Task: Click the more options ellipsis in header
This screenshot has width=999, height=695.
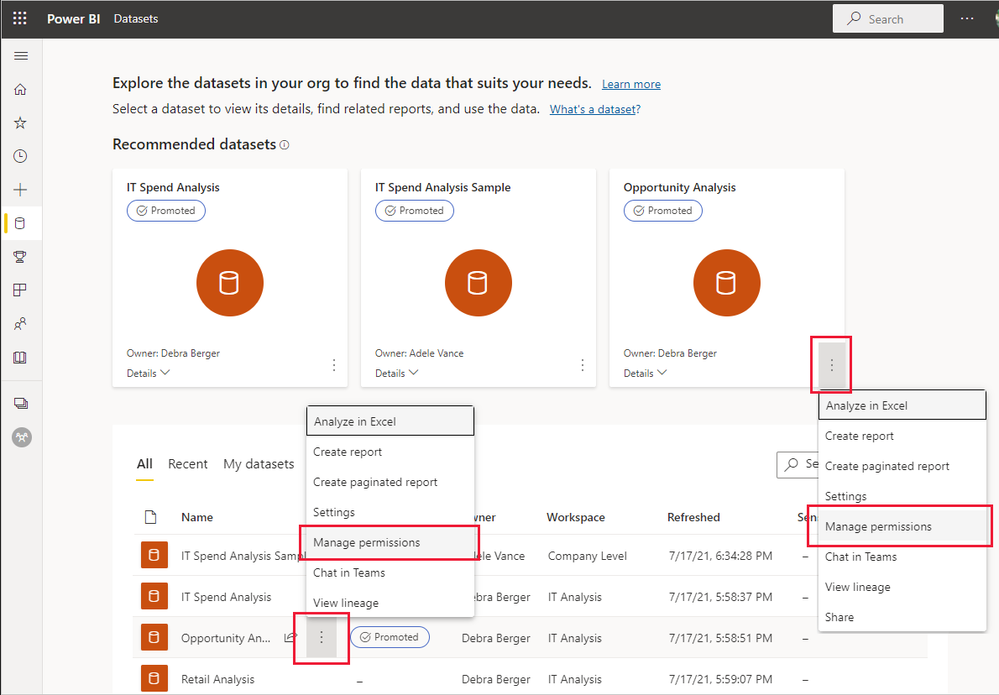Action: coord(967,18)
